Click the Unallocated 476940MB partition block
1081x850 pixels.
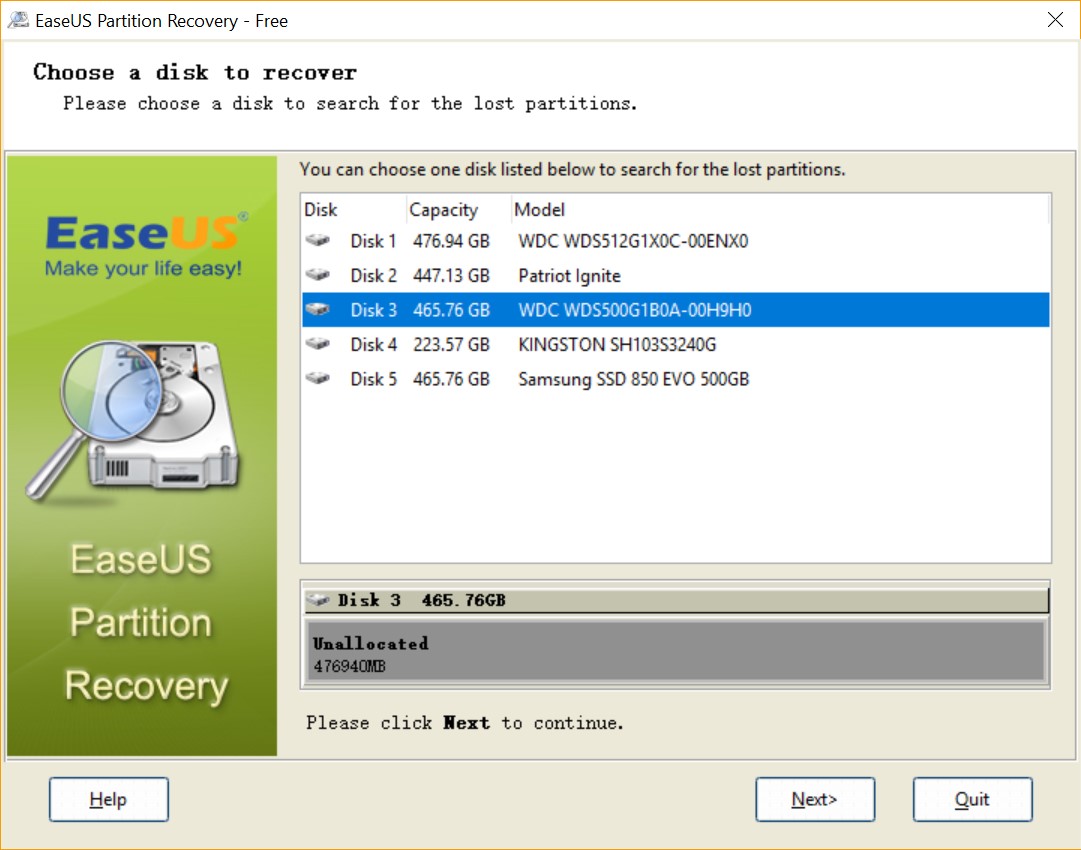pos(675,653)
